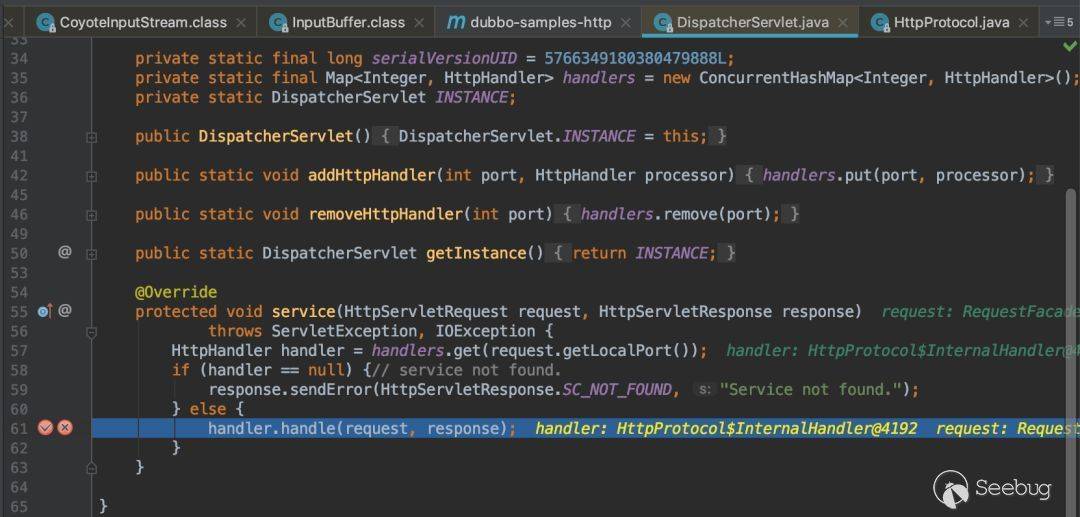The image size is (1080, 517).
Task: Click the @ gutter marker on line 50
Action: [65, 253]
